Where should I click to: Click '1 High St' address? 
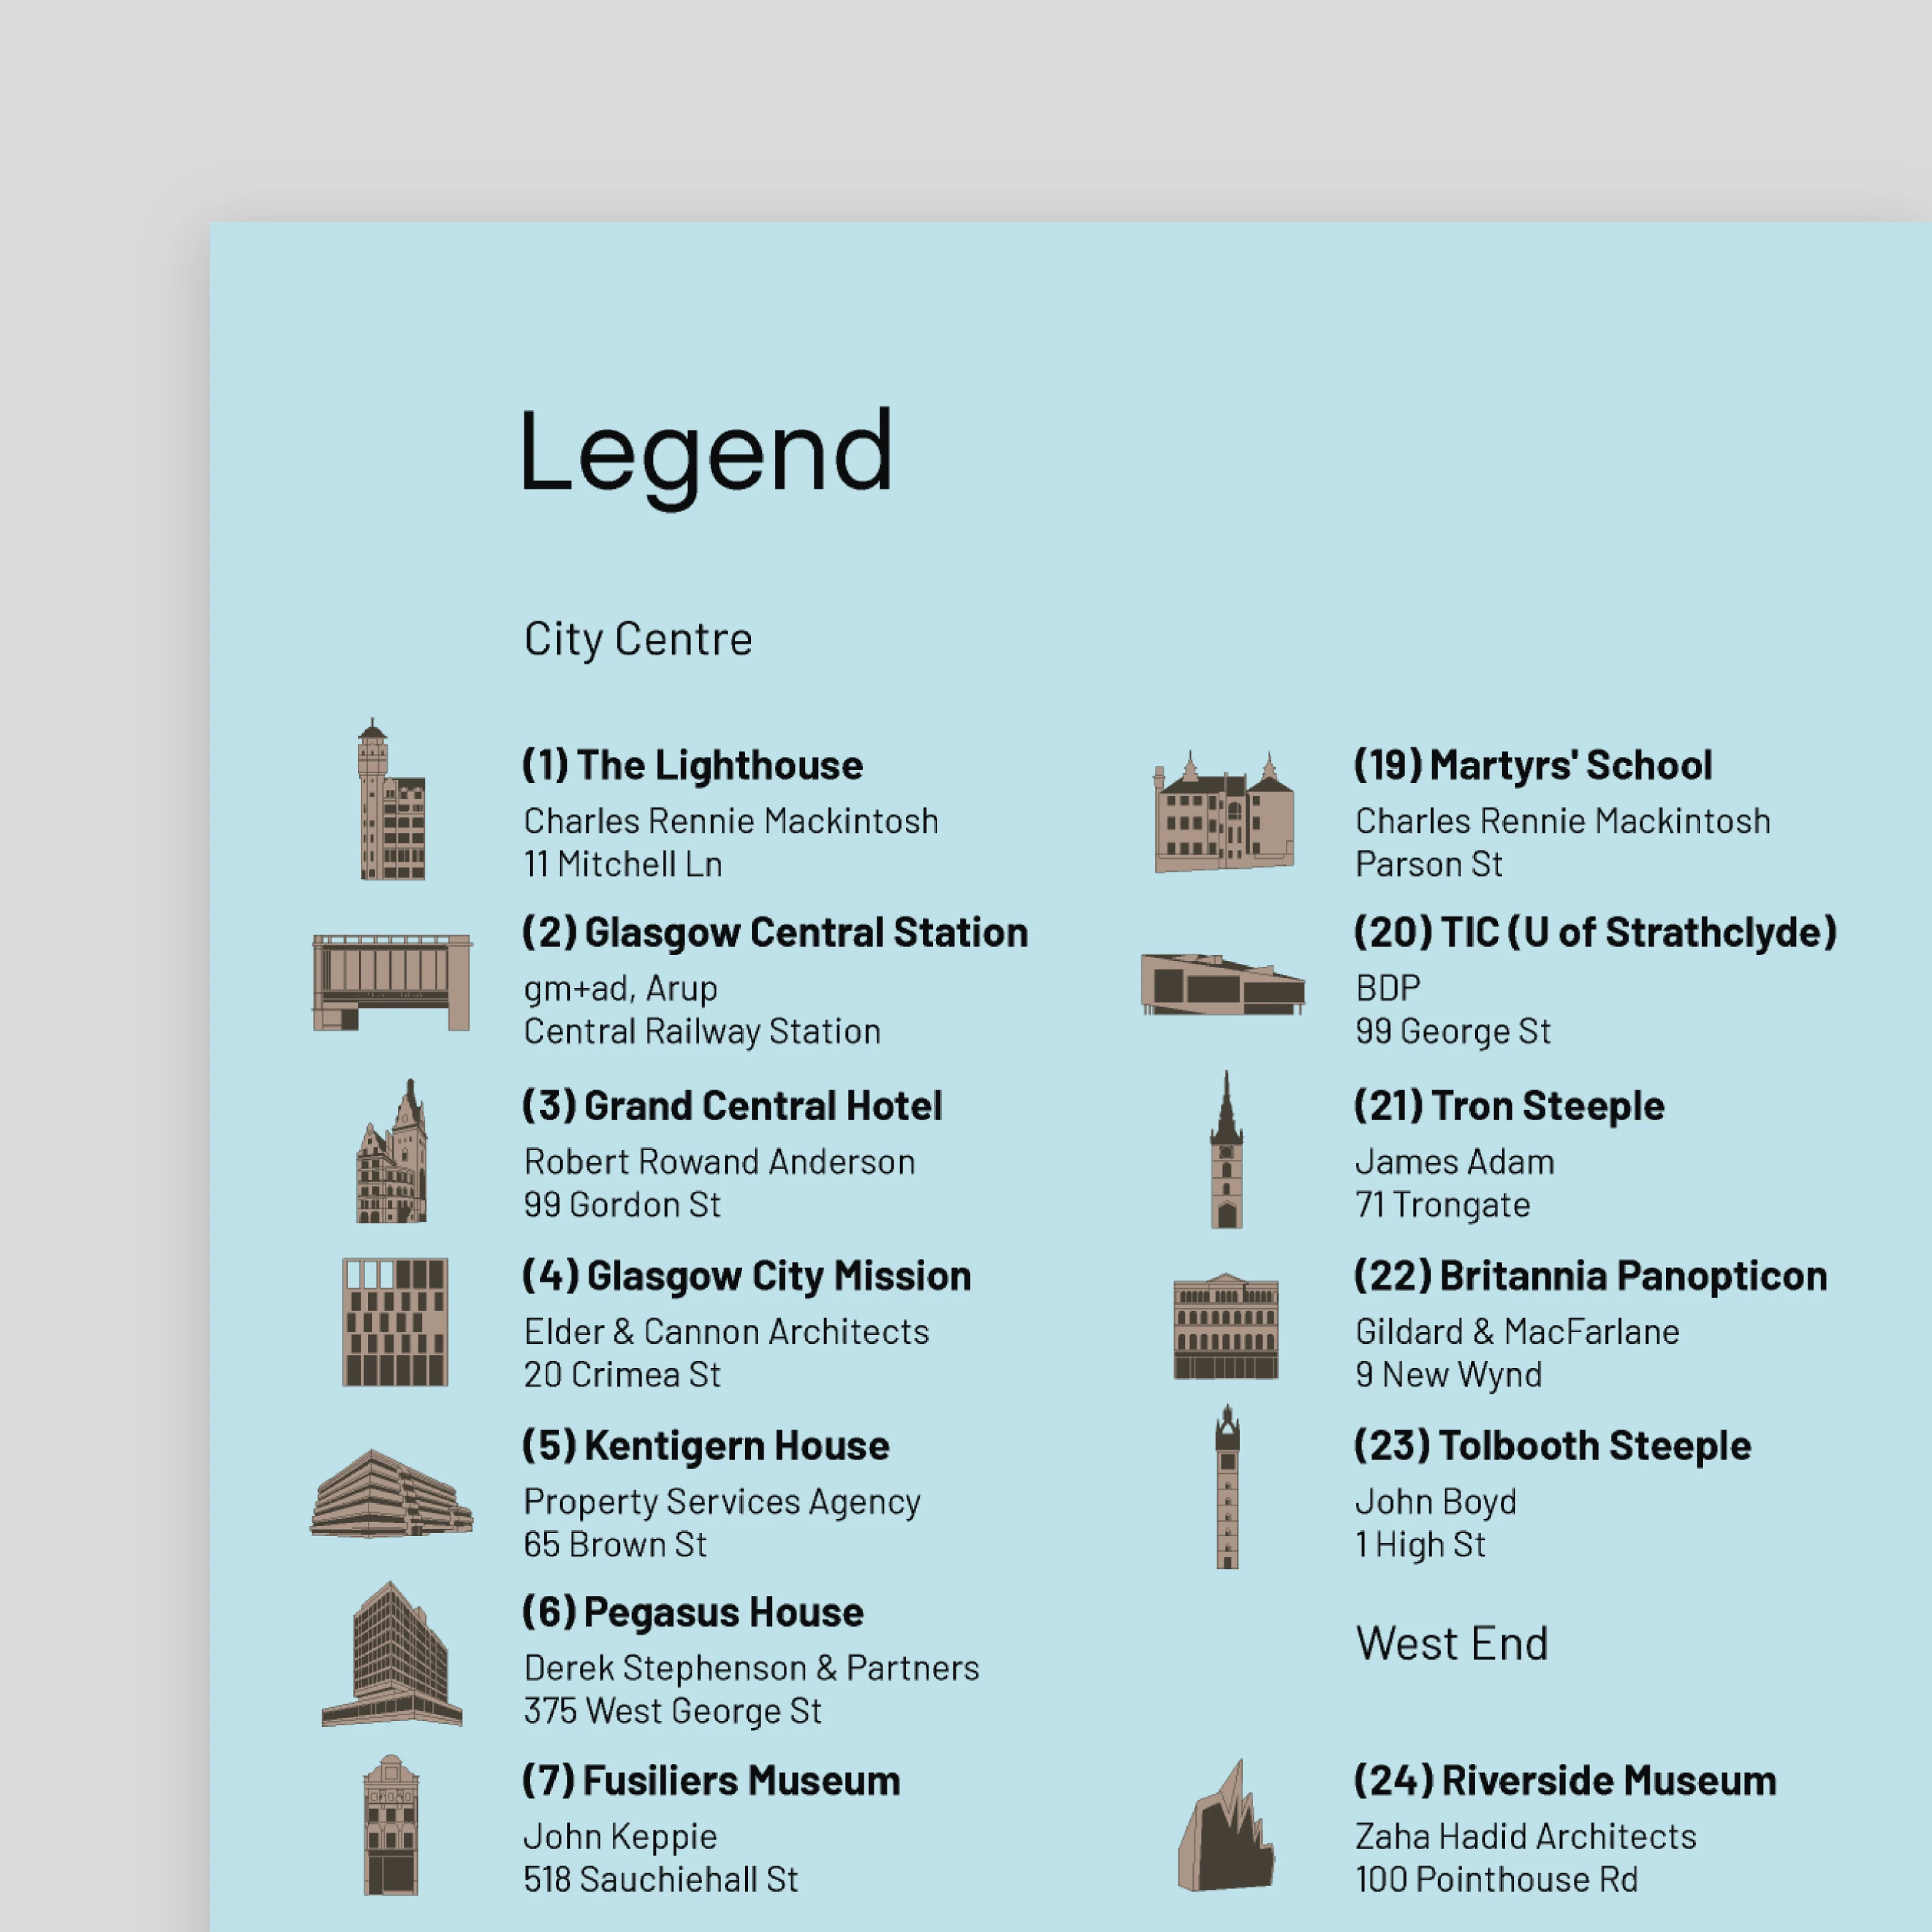point(1421,1546)
